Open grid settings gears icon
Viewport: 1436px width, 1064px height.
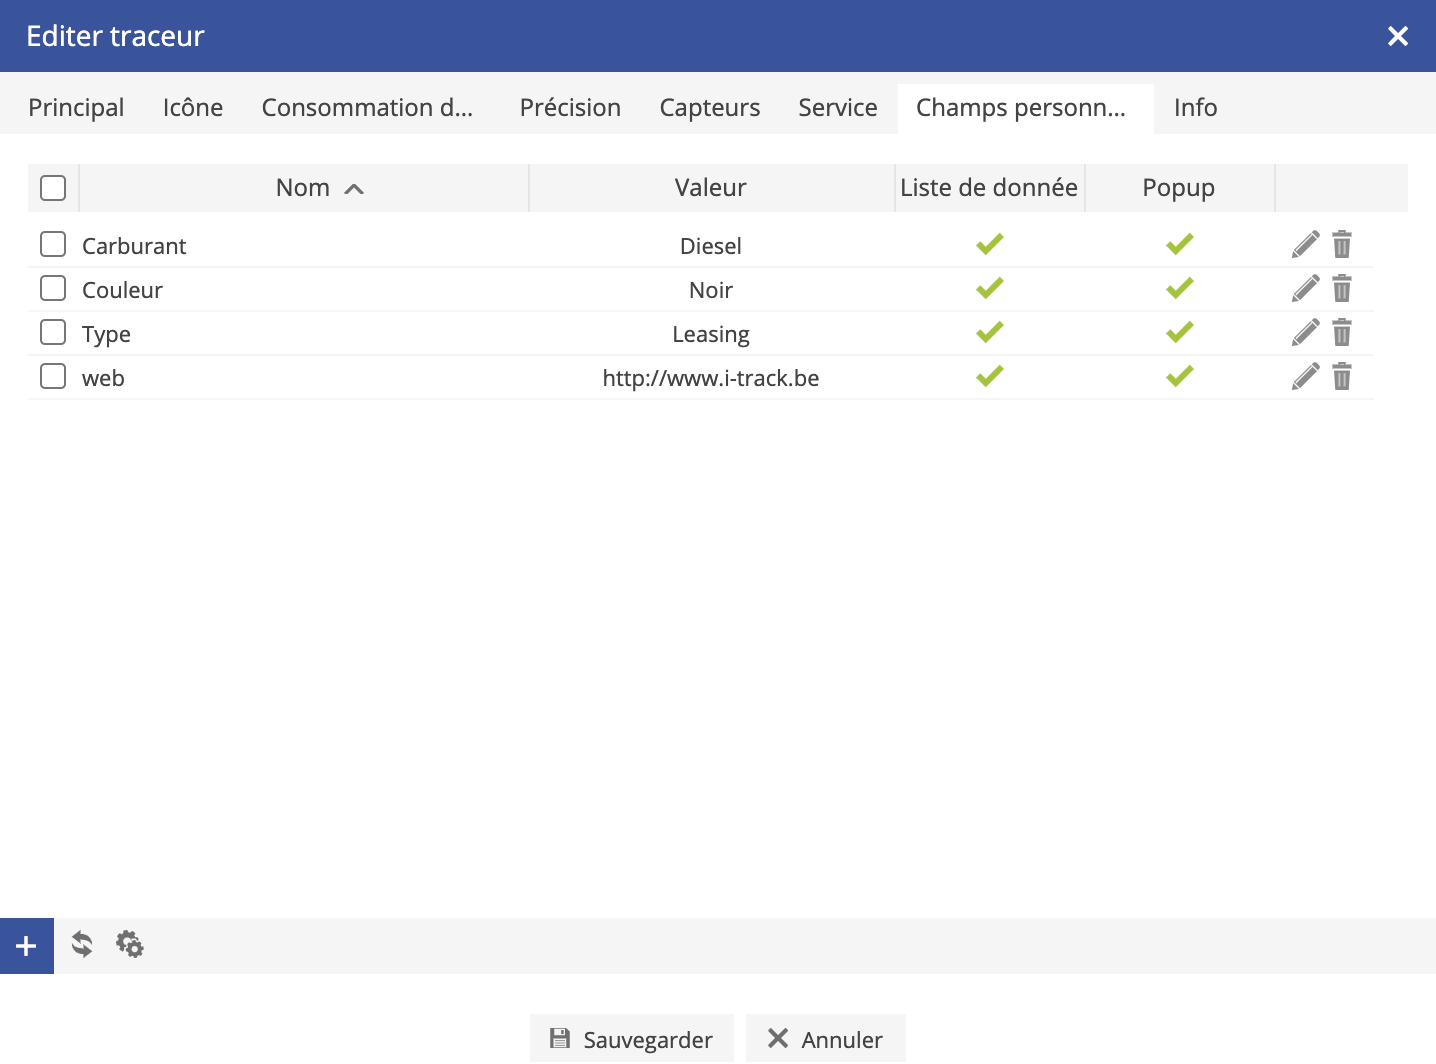(130, 944)
